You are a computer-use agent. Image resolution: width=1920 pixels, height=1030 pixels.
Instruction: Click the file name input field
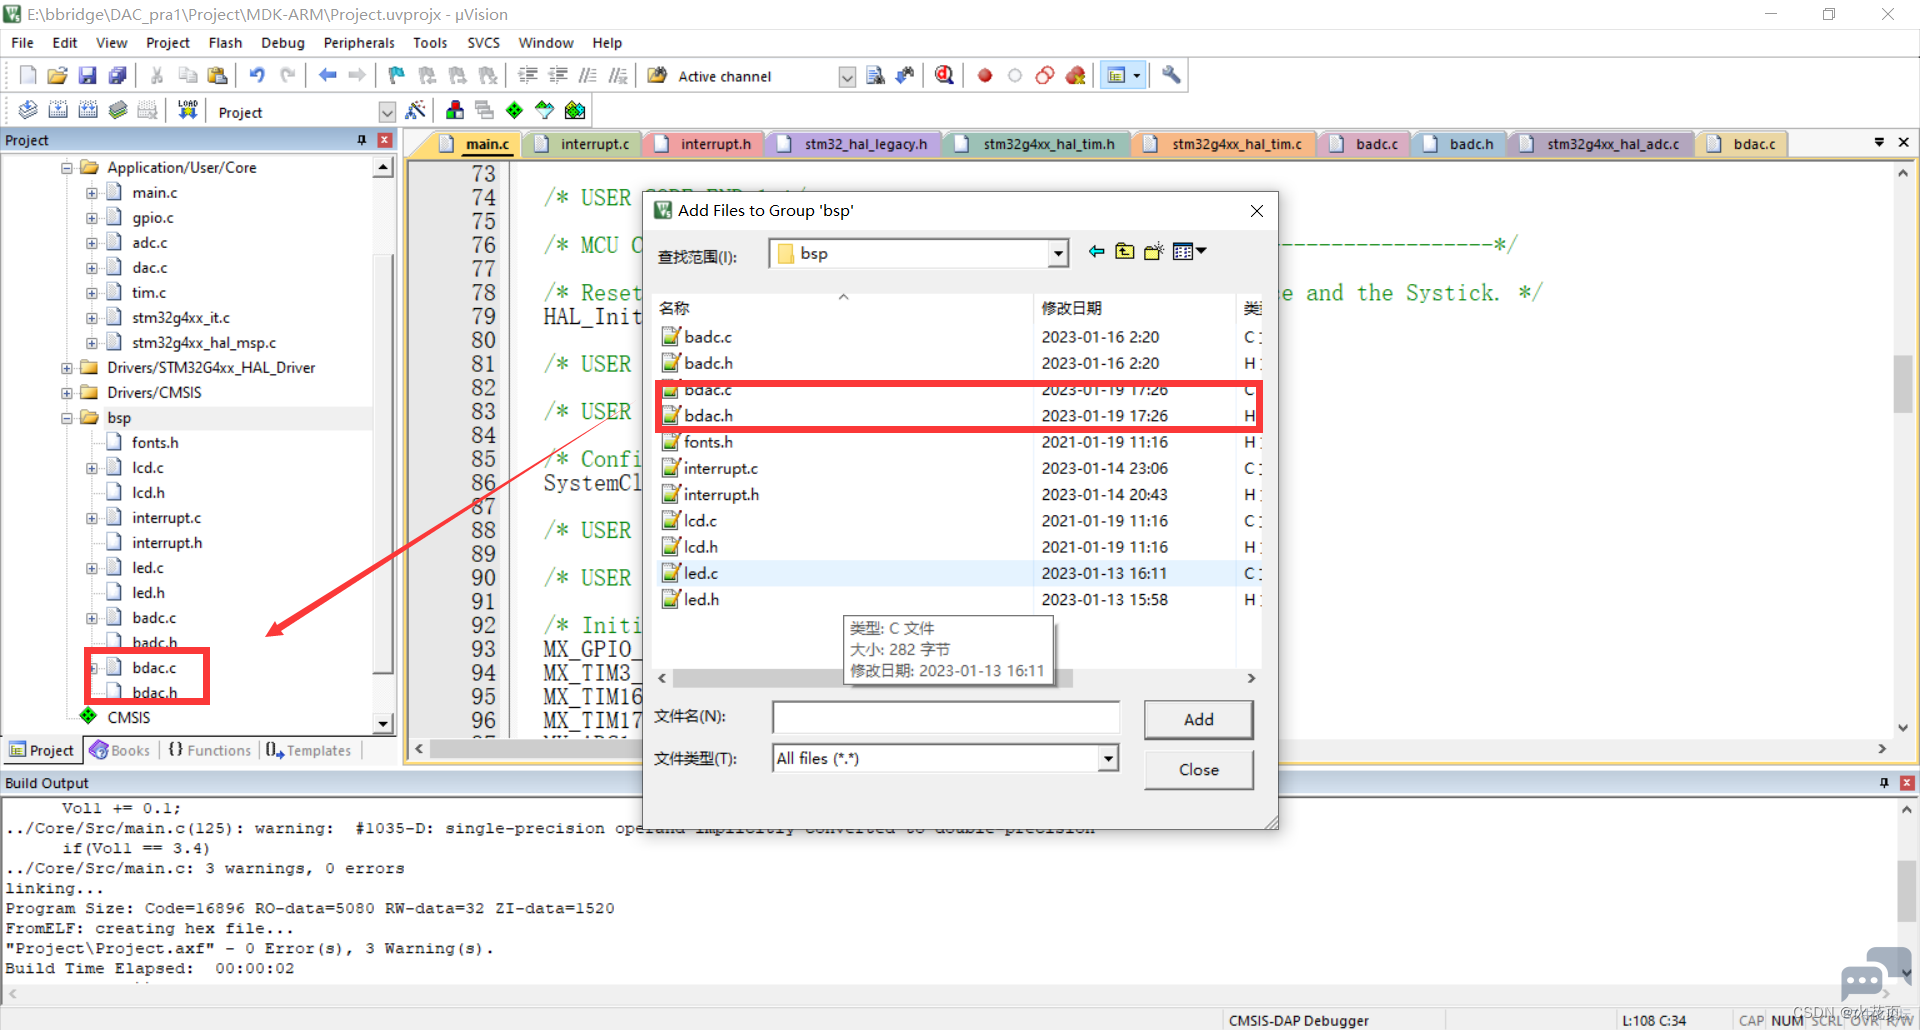[x=946, y=717]
